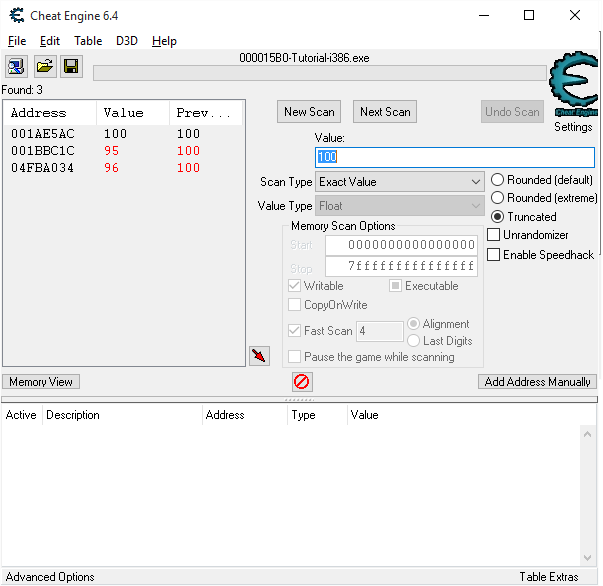Open the File menu
603x586 pixels.
tap(17, 41)
